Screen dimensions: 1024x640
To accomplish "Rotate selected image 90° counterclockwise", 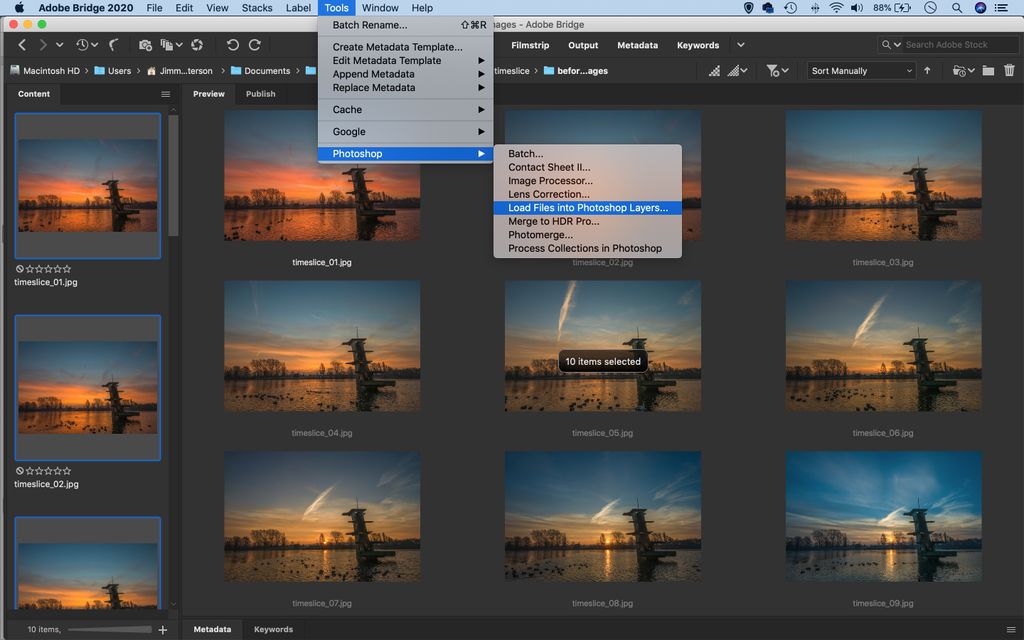I will [233, 45].
